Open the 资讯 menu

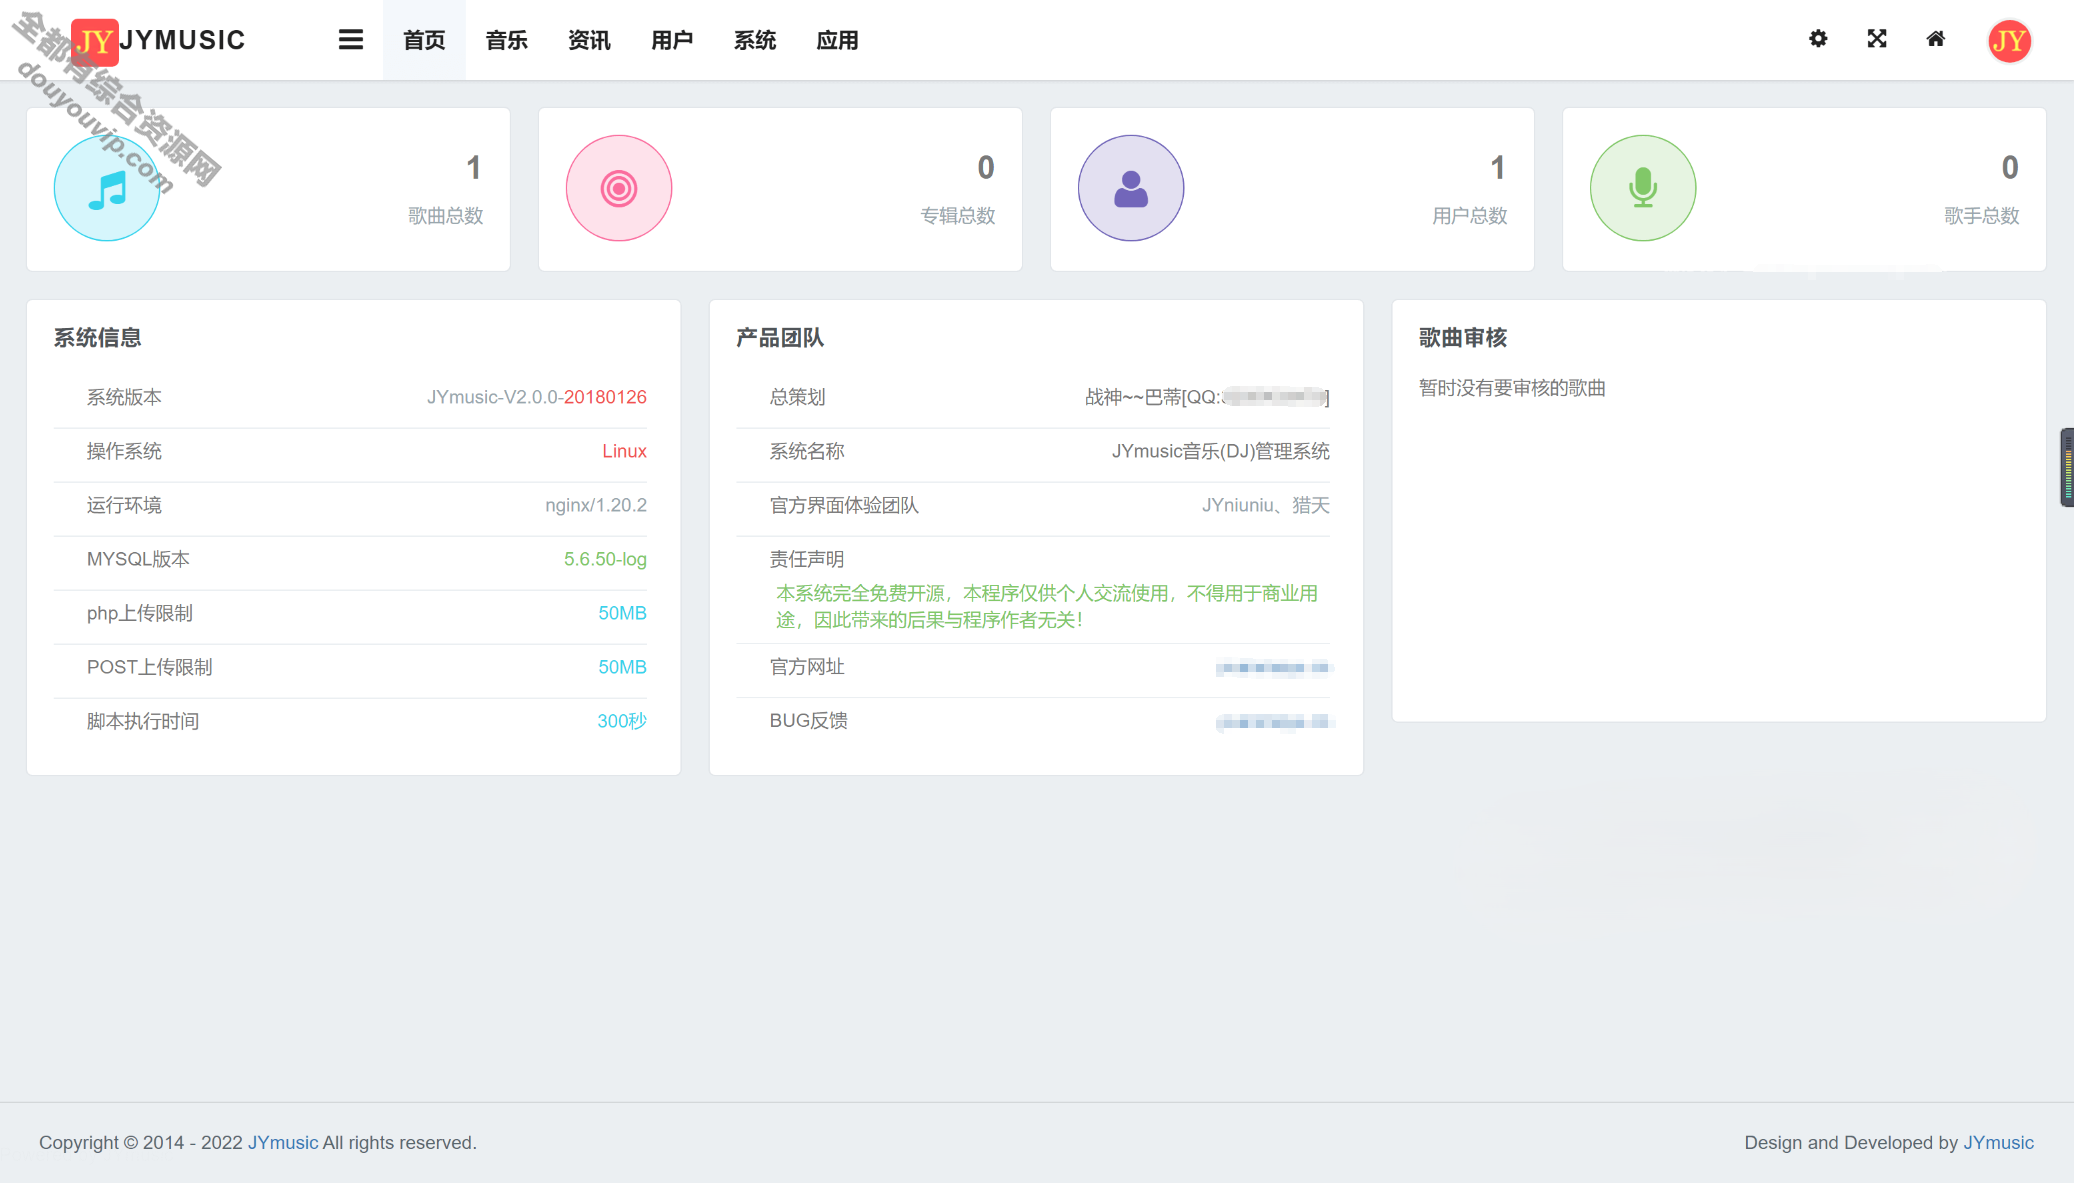click(x=589, y=40)
